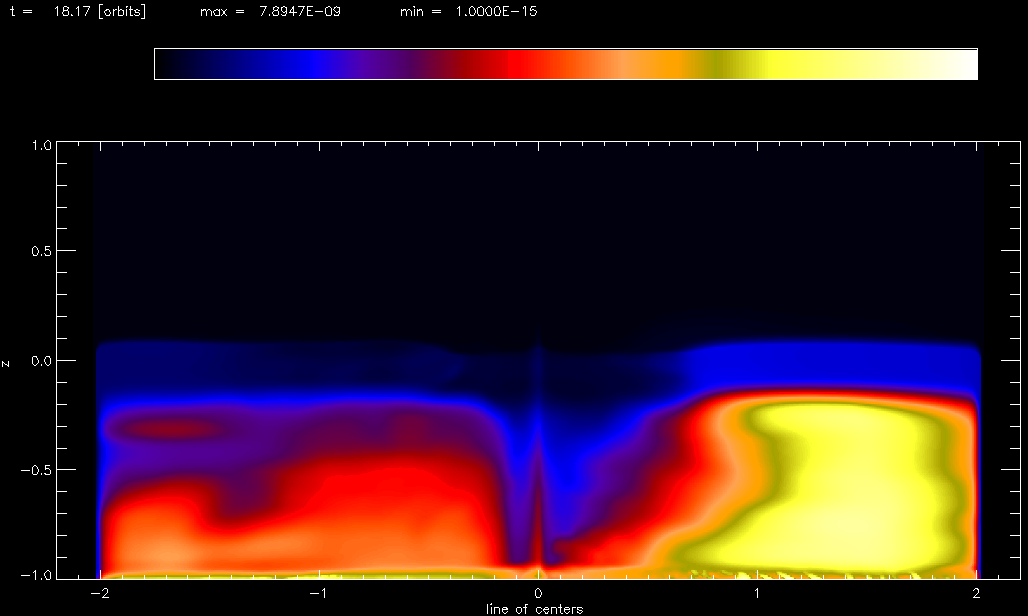Click the white right end of the colorbar

click(x=965, y=64)
